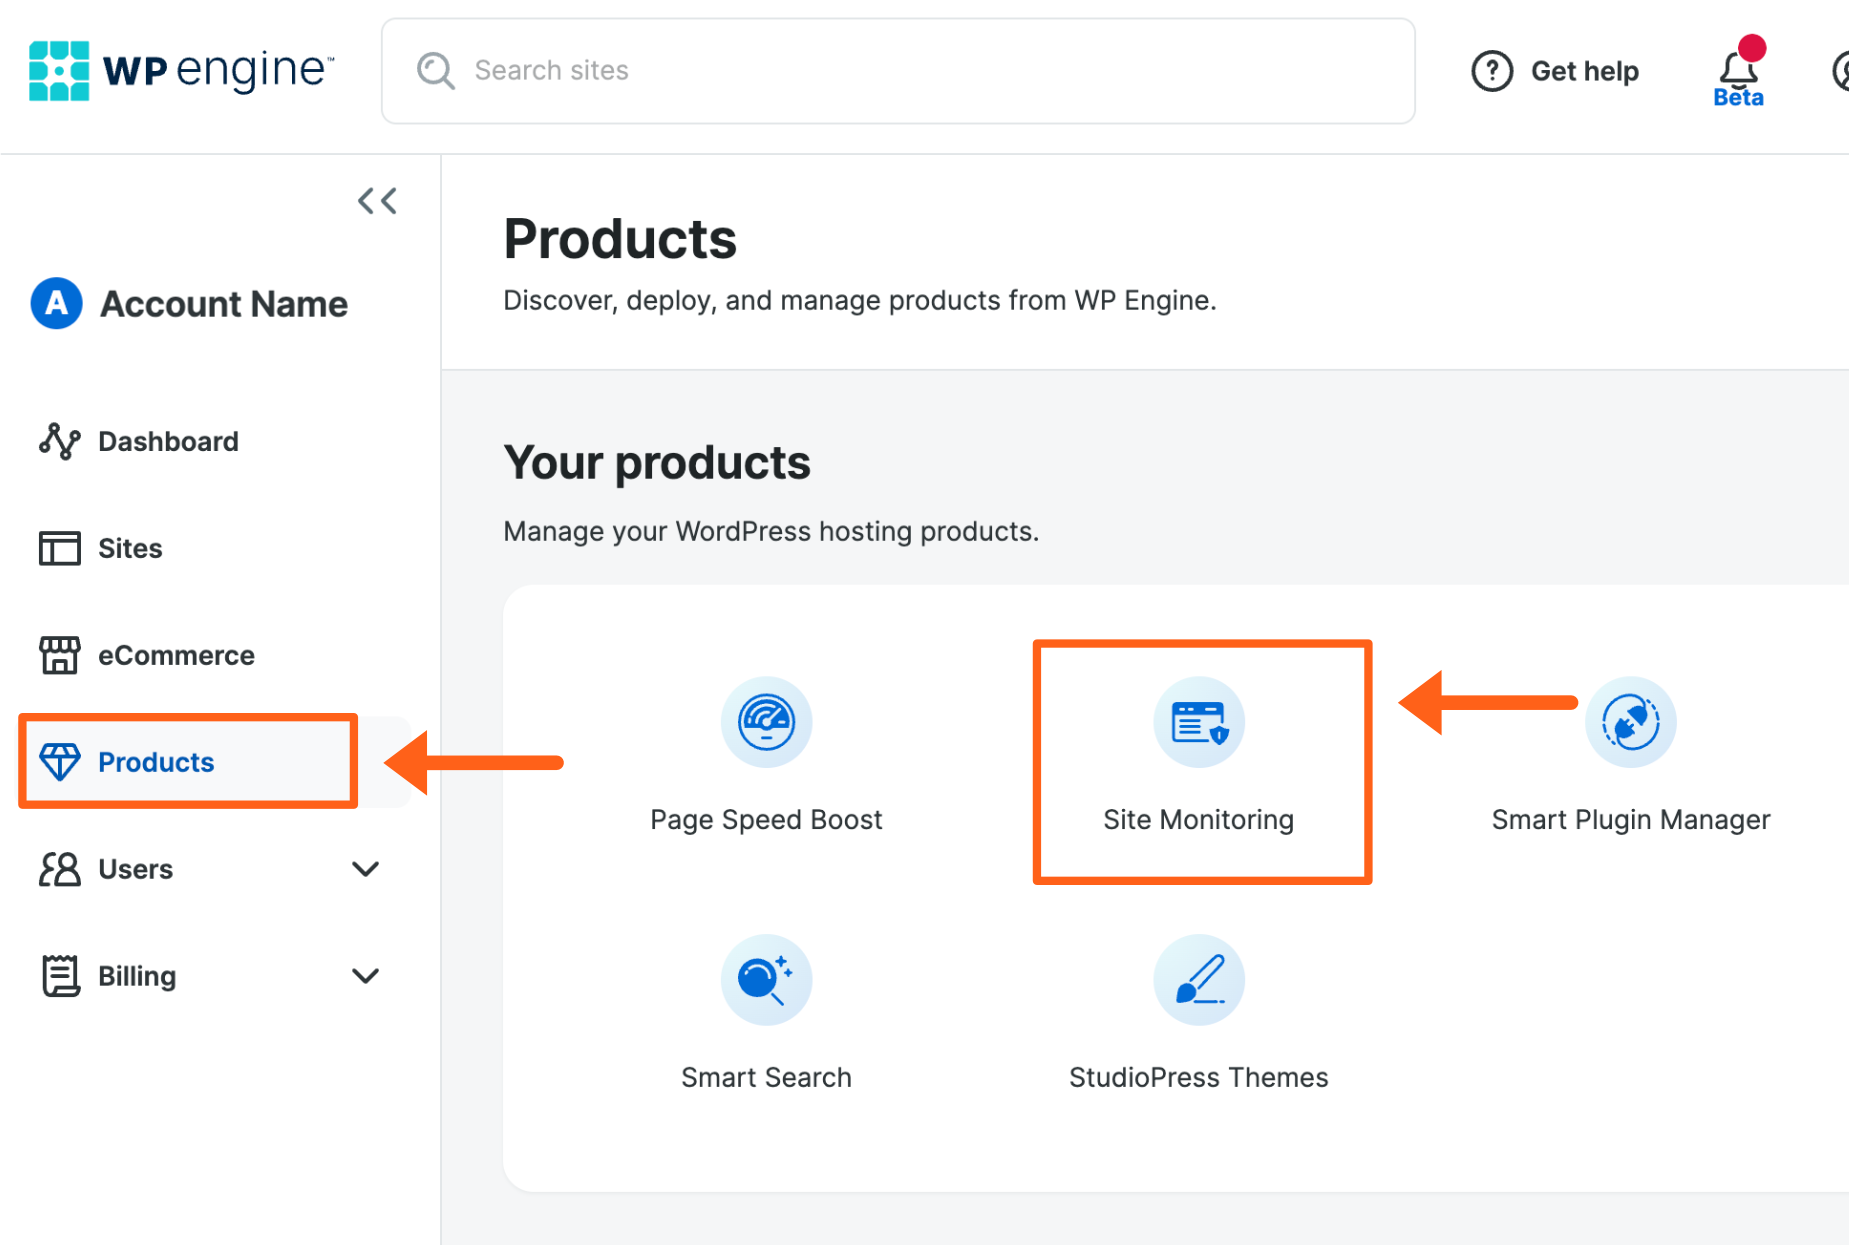
Task: Select the Smart Plugin Manager icon
Action: [x=1630, y=722]
